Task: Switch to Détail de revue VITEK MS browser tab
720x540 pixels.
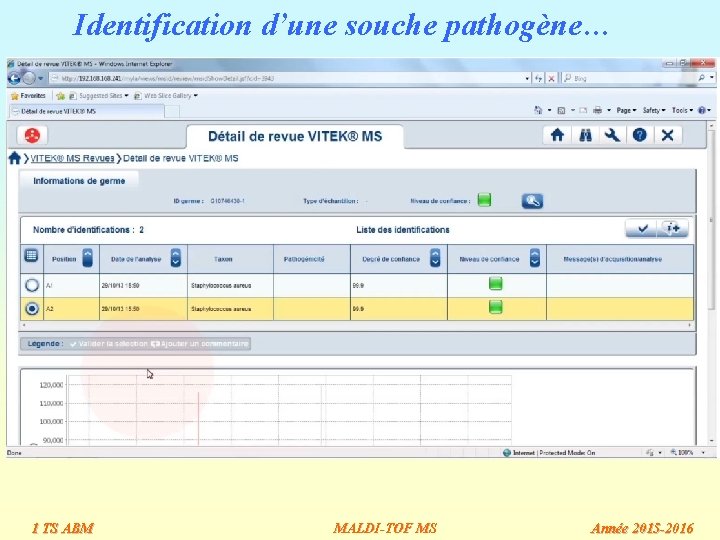Action: [87, 111]
